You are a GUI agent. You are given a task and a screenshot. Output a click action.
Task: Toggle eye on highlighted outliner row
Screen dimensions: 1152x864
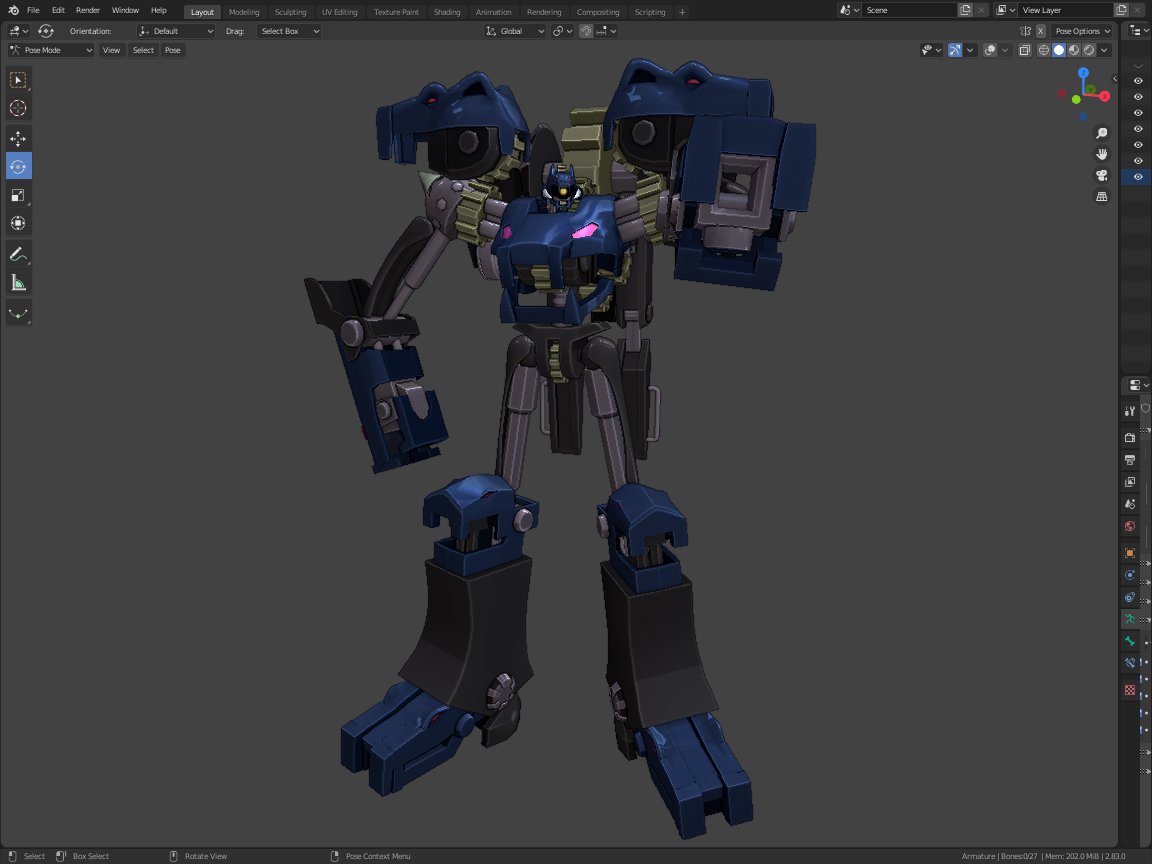coord(1138,177)
